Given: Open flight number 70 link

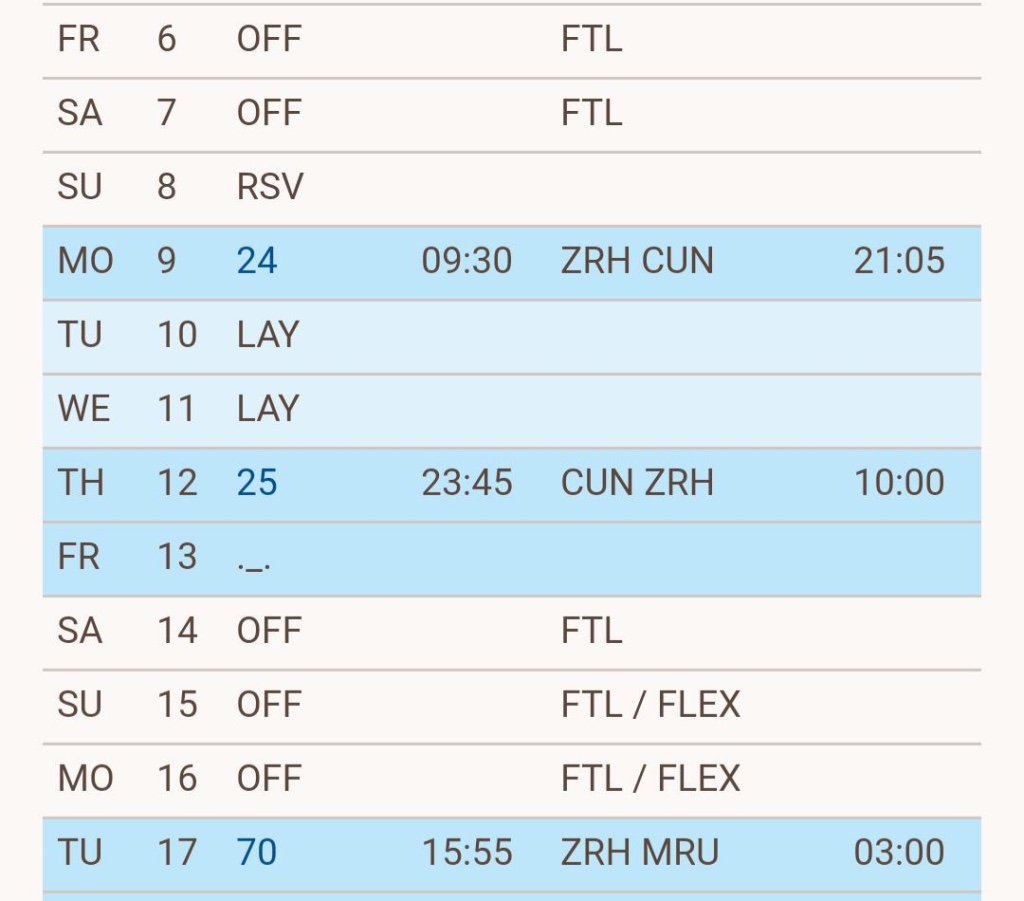Looking at the screenshot, I should pyautogui.click(x=256, y=854).
